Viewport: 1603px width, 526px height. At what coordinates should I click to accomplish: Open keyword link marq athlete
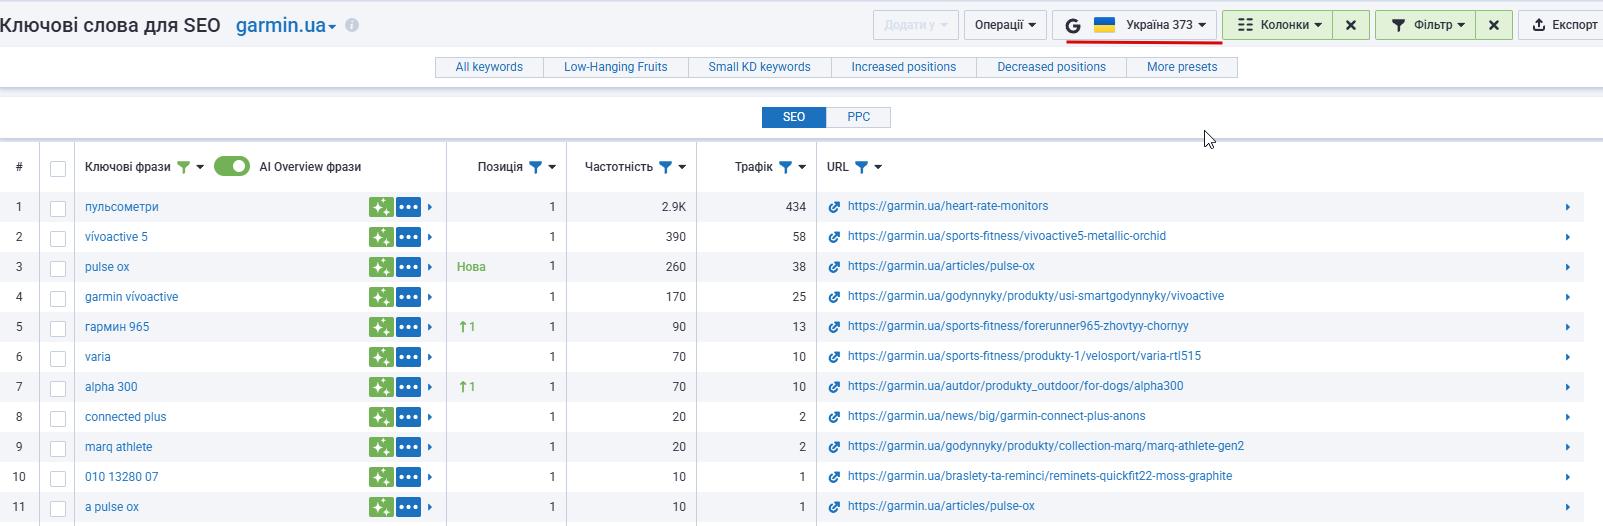[x=119, y=447]
